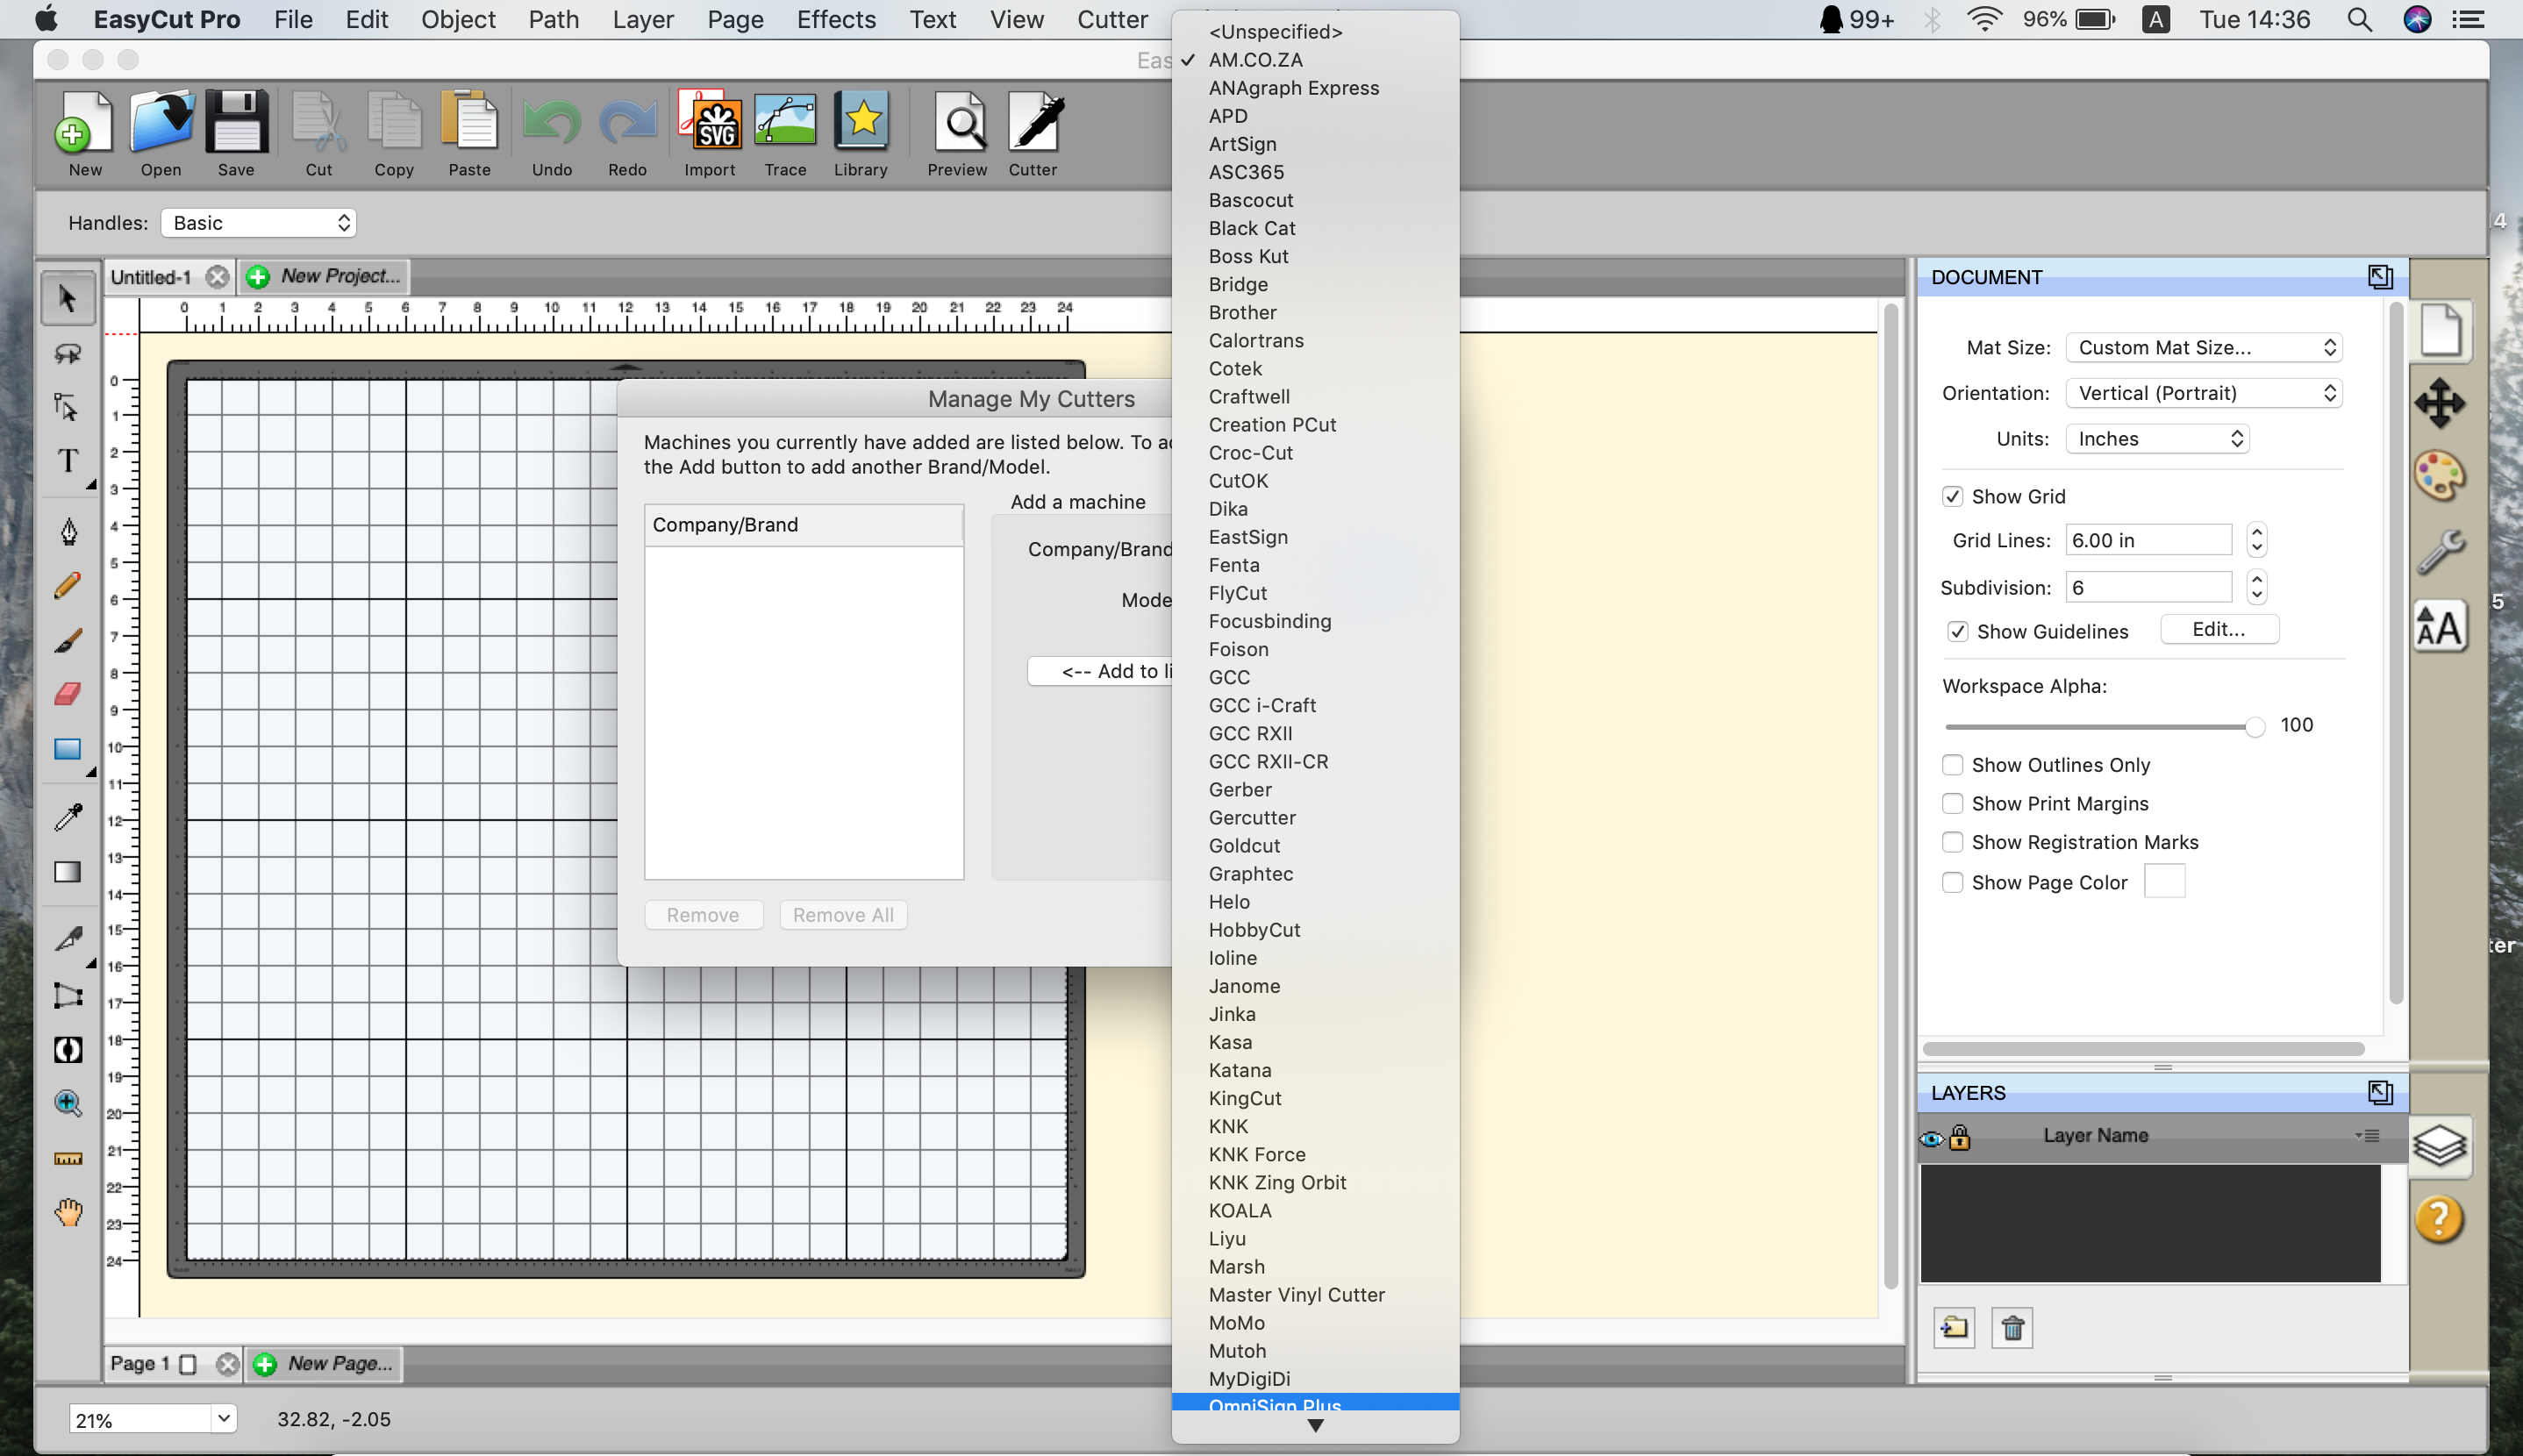Select Graphtec from the cutter brand list
This screenshot has width=2523, height=1456.
tap(1249, 873)
